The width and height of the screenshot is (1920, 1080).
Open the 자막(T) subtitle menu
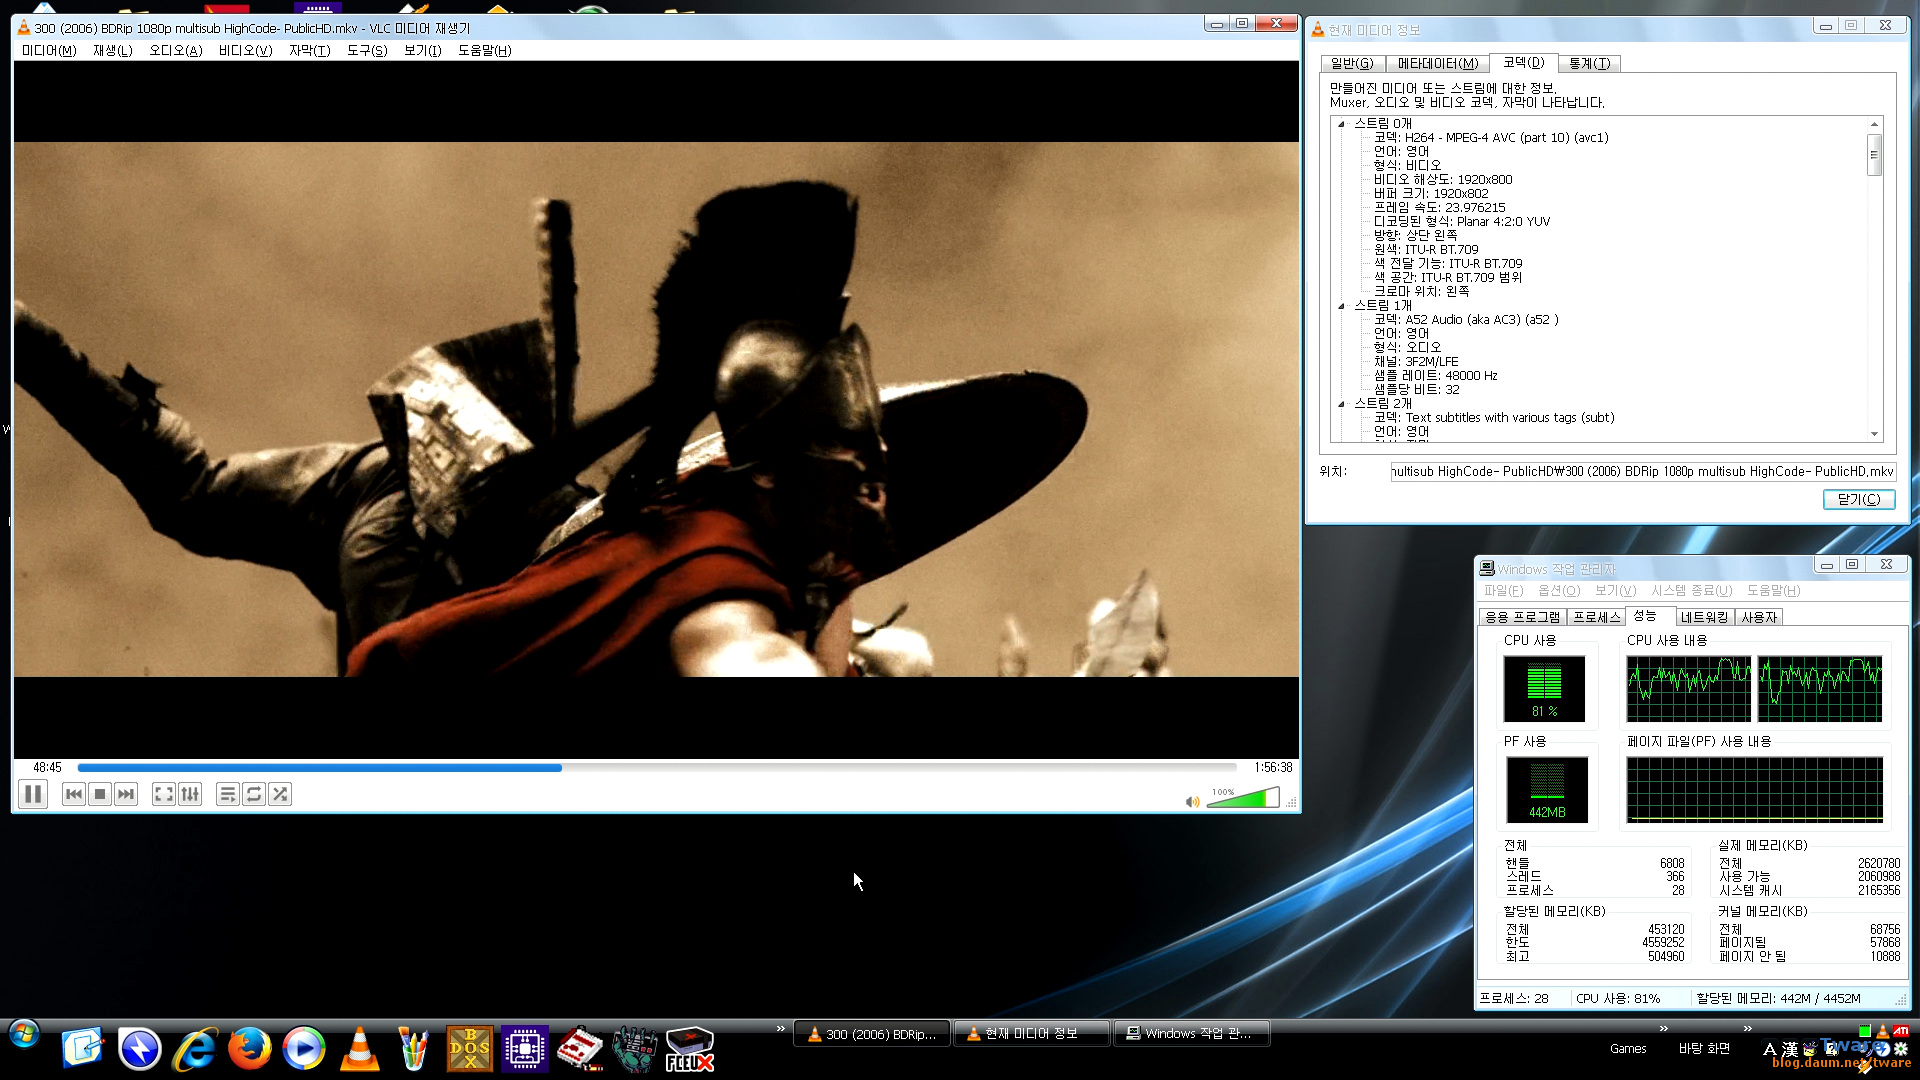[309, 51]
